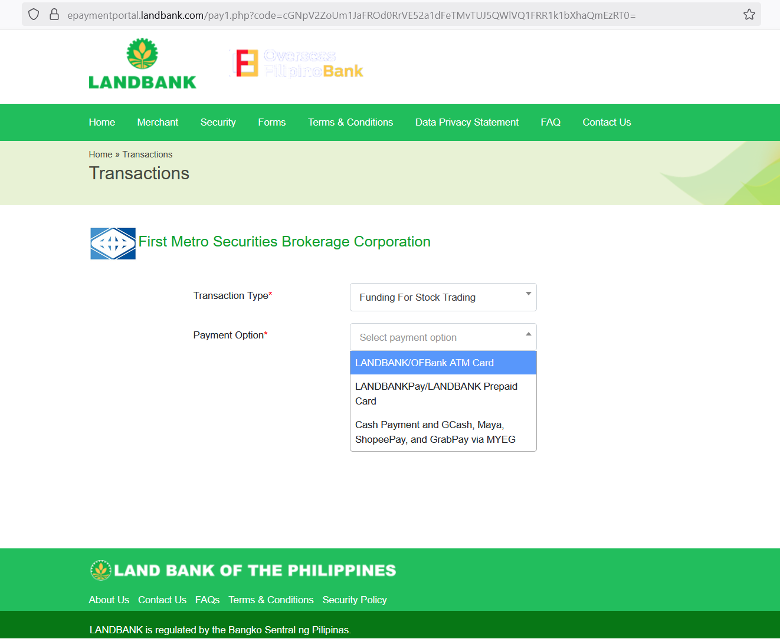Click the padlock site security icon
Screen dimensions: 780x640
pos(54,14)
